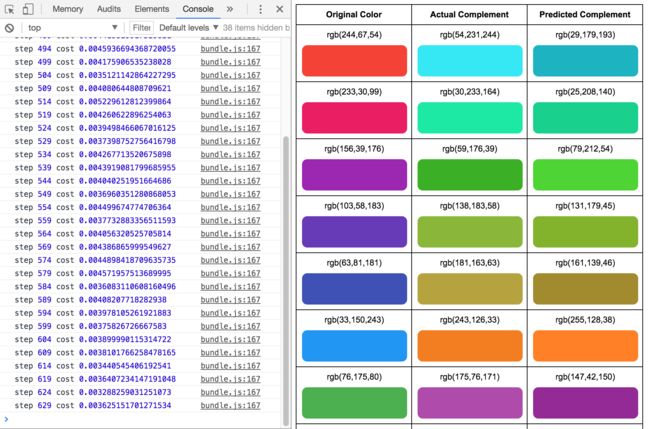Screen dimensions: 650x429
Task: Click the pink rgb(233,30,99) swatch
Action: tap(354, 118)
